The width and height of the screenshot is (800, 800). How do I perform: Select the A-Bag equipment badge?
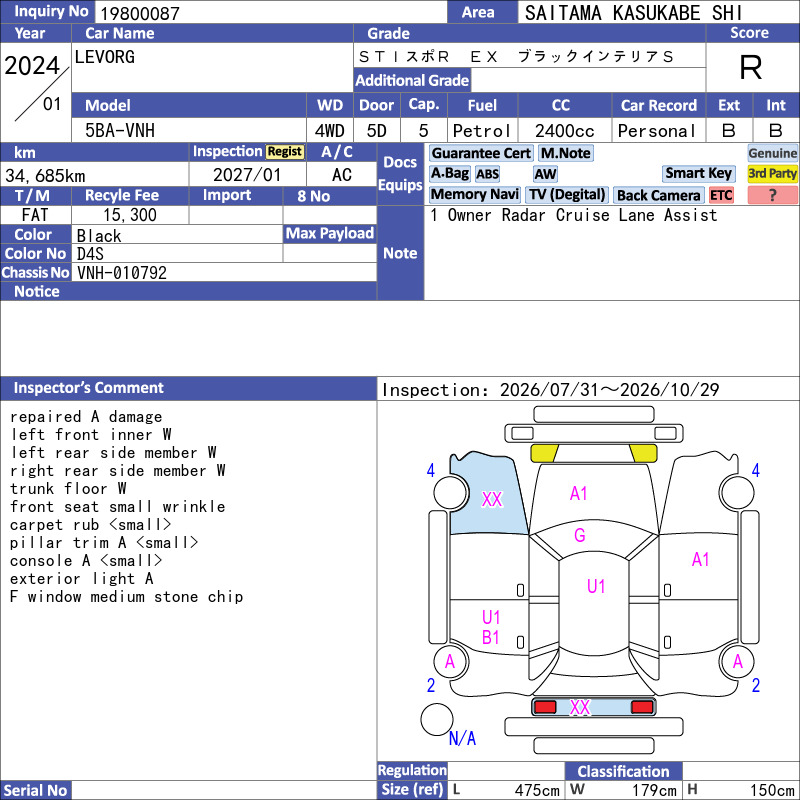pos(449,173)
